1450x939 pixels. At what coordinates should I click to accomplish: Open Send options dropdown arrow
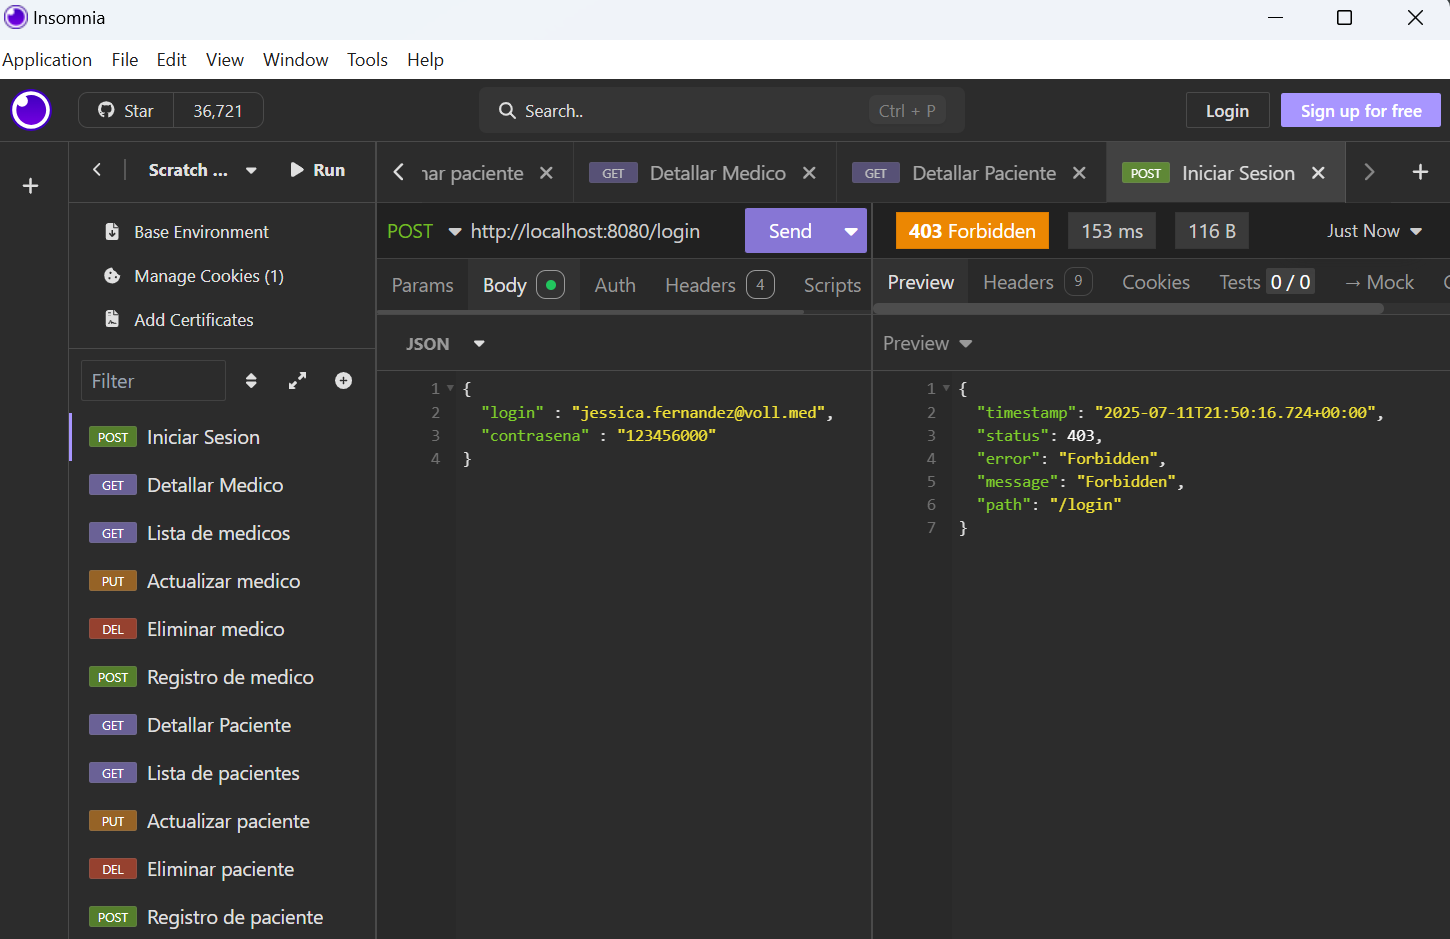[851, 231]
